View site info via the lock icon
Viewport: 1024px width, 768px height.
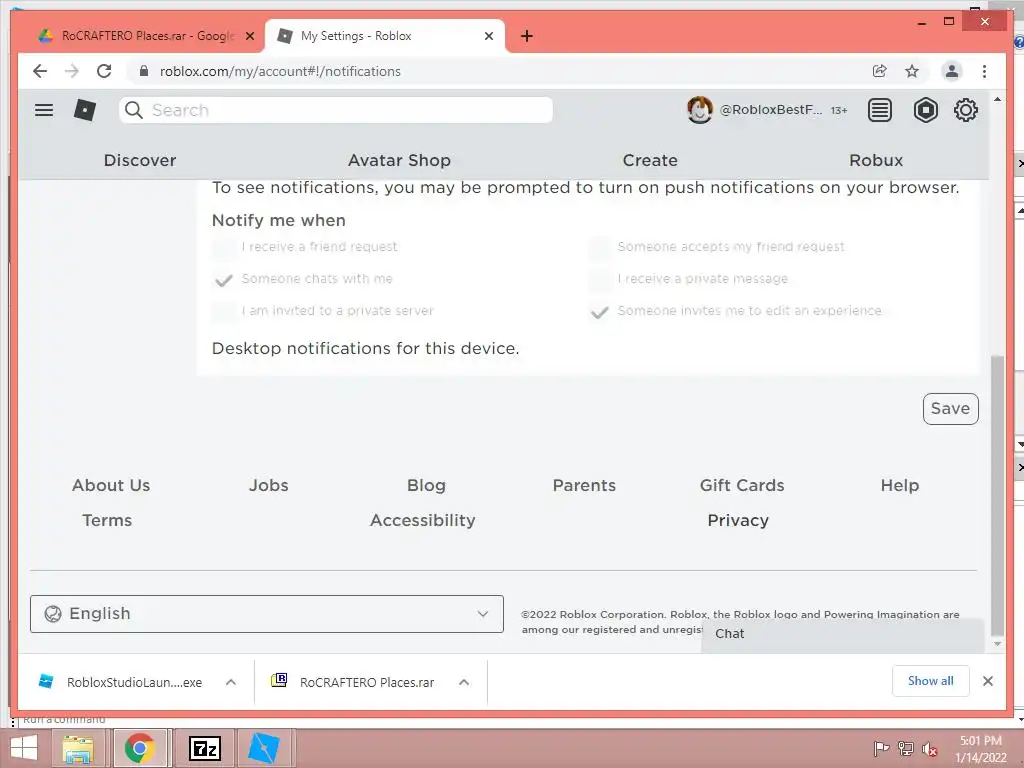tap(144, 71)
